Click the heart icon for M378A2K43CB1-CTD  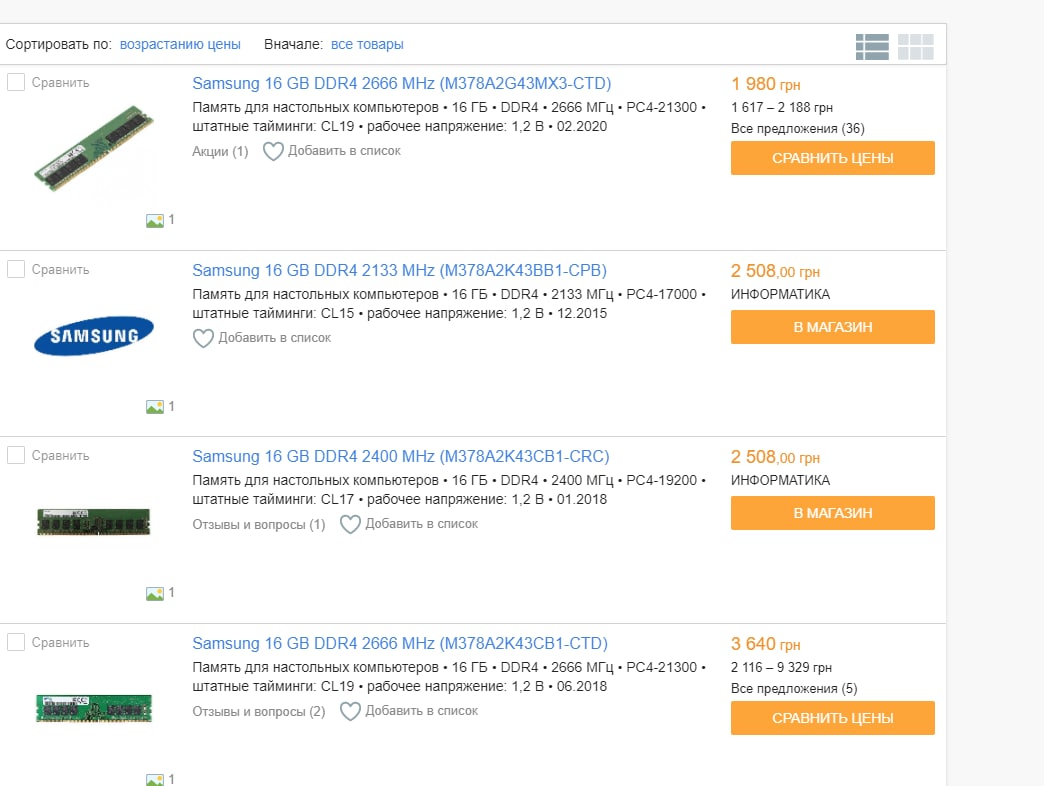[x=350, y=711]
